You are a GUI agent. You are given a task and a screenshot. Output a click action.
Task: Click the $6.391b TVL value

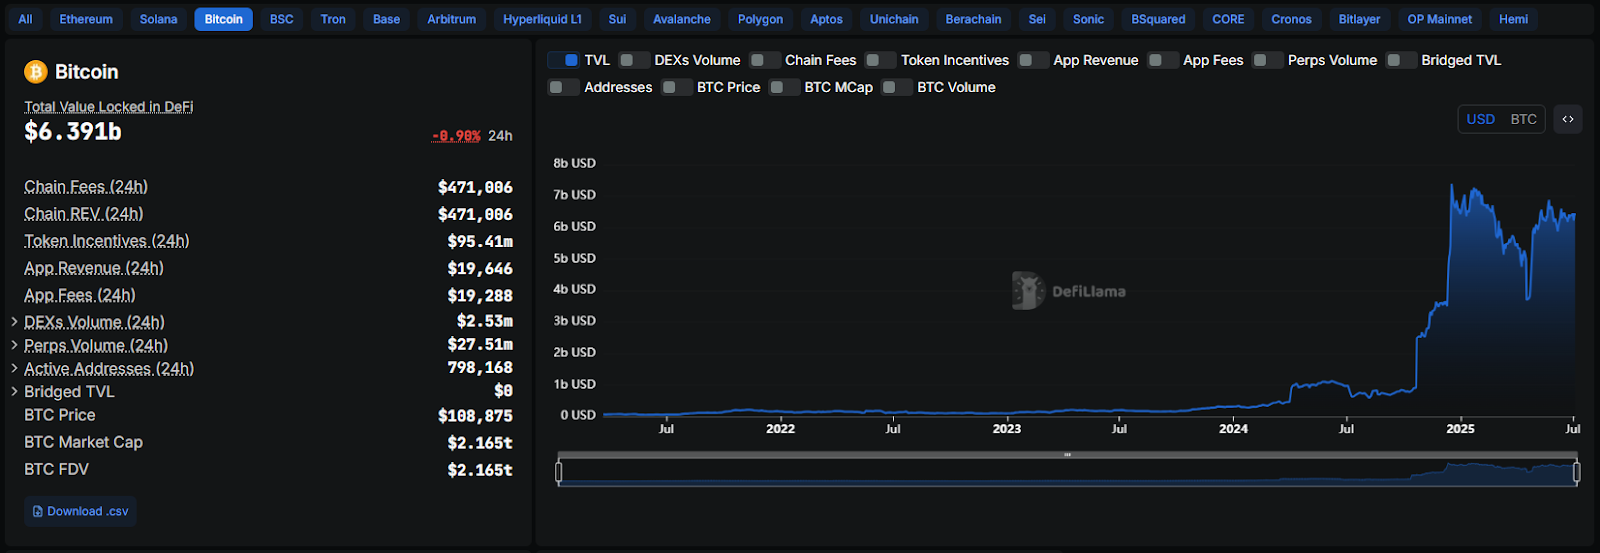pyautogui.click(x=73, y=131)
